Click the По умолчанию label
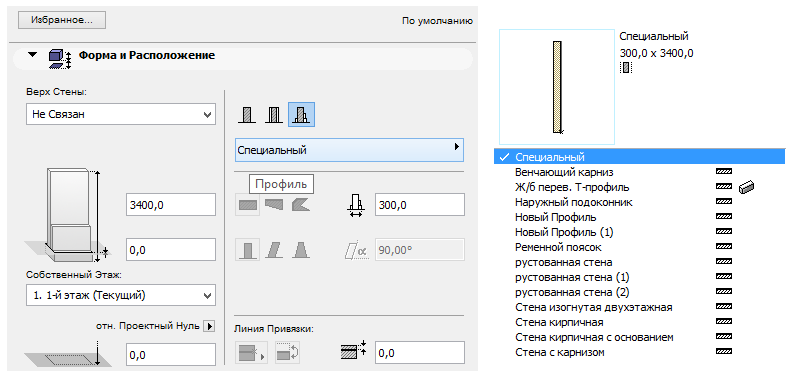The height and width of the screenshot is (378, 800). [x=437, y=21]
